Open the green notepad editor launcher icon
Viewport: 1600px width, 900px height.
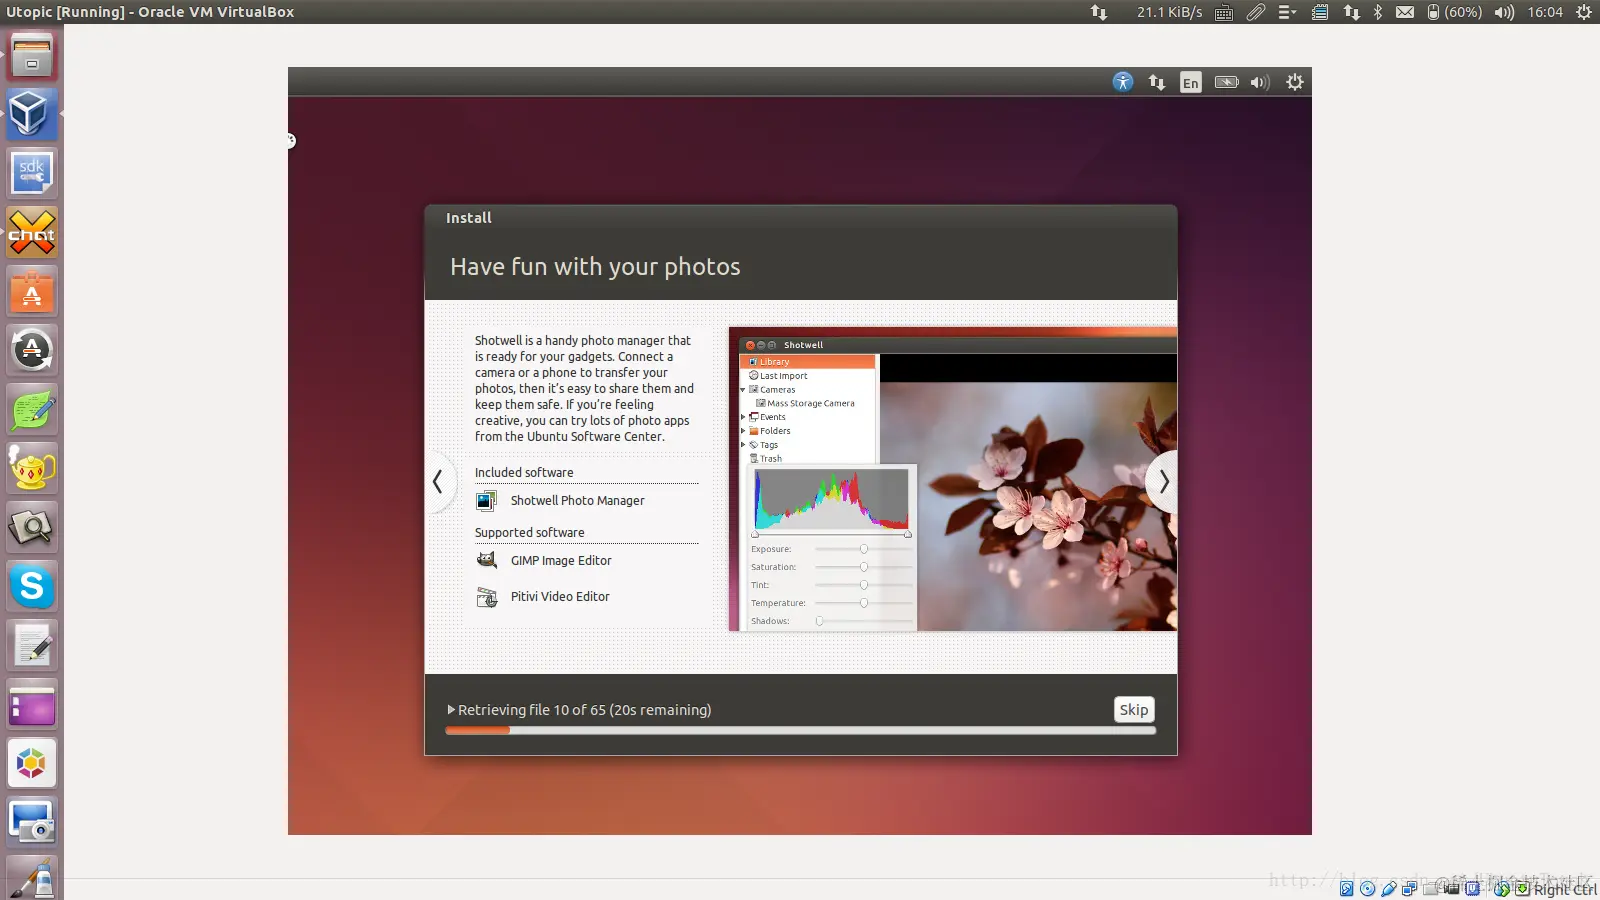pyautogui.click(x=32, y=409)
